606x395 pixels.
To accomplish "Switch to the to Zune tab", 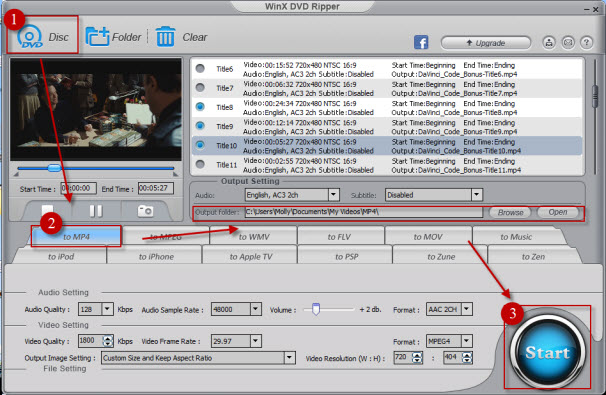I will click(441, 256).
